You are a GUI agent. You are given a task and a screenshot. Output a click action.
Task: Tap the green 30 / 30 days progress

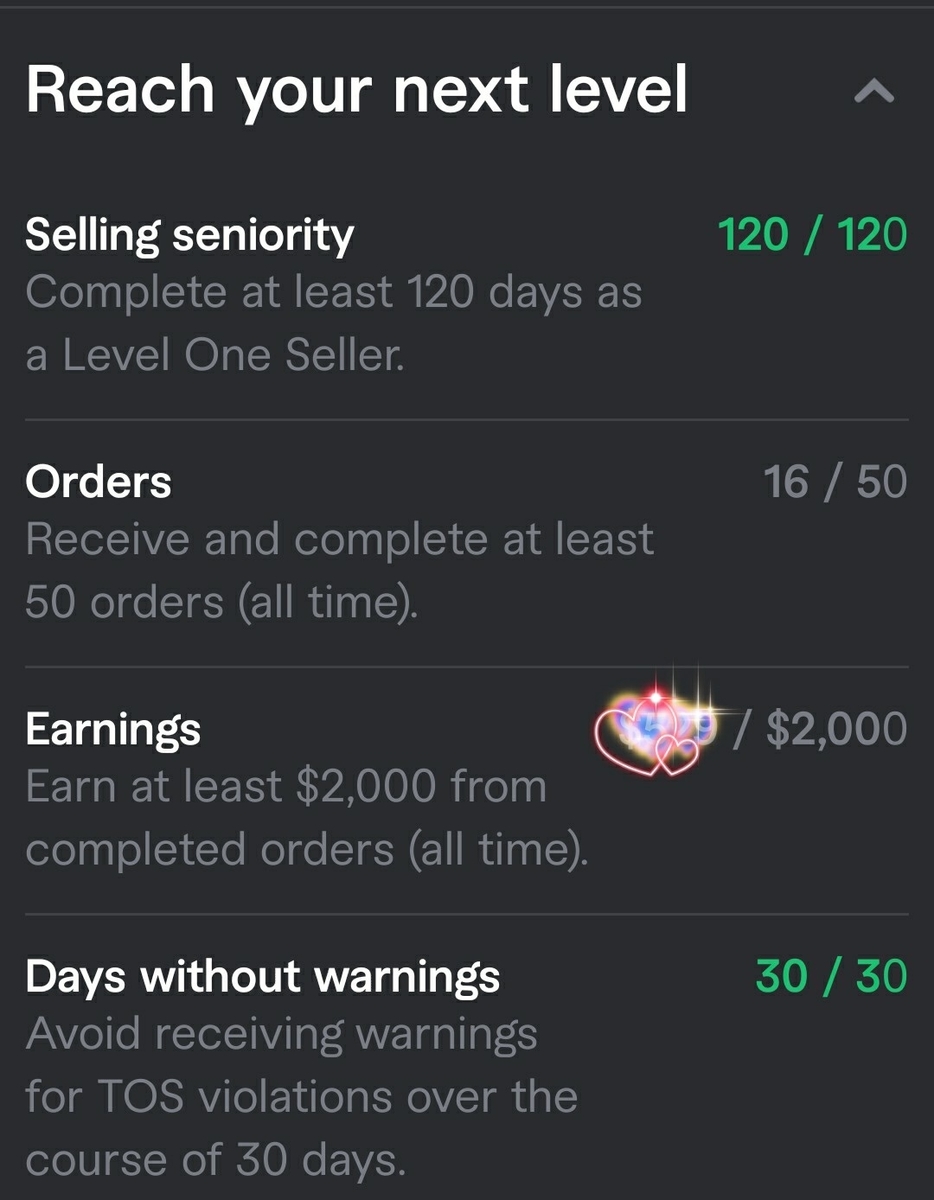pos(831,976)
